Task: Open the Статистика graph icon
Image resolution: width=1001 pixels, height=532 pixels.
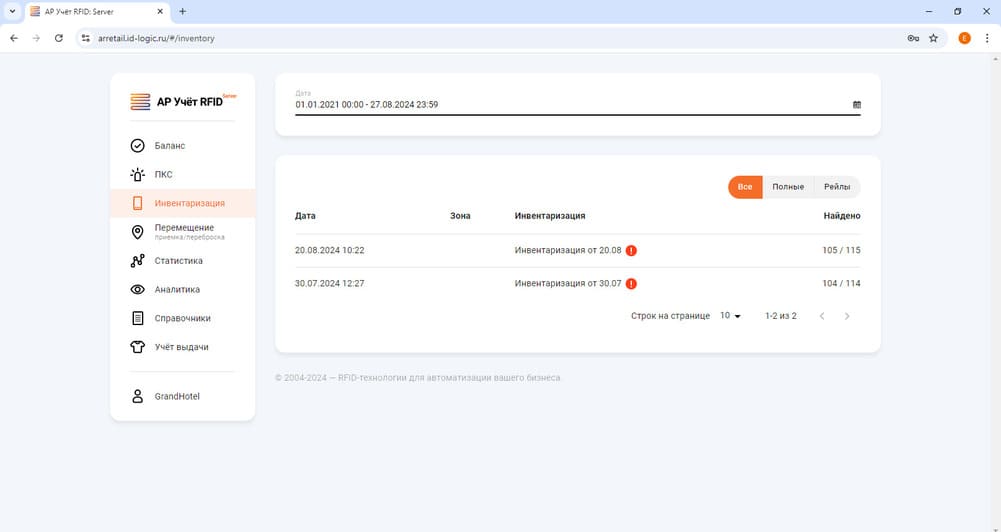Action: (138, 261)
